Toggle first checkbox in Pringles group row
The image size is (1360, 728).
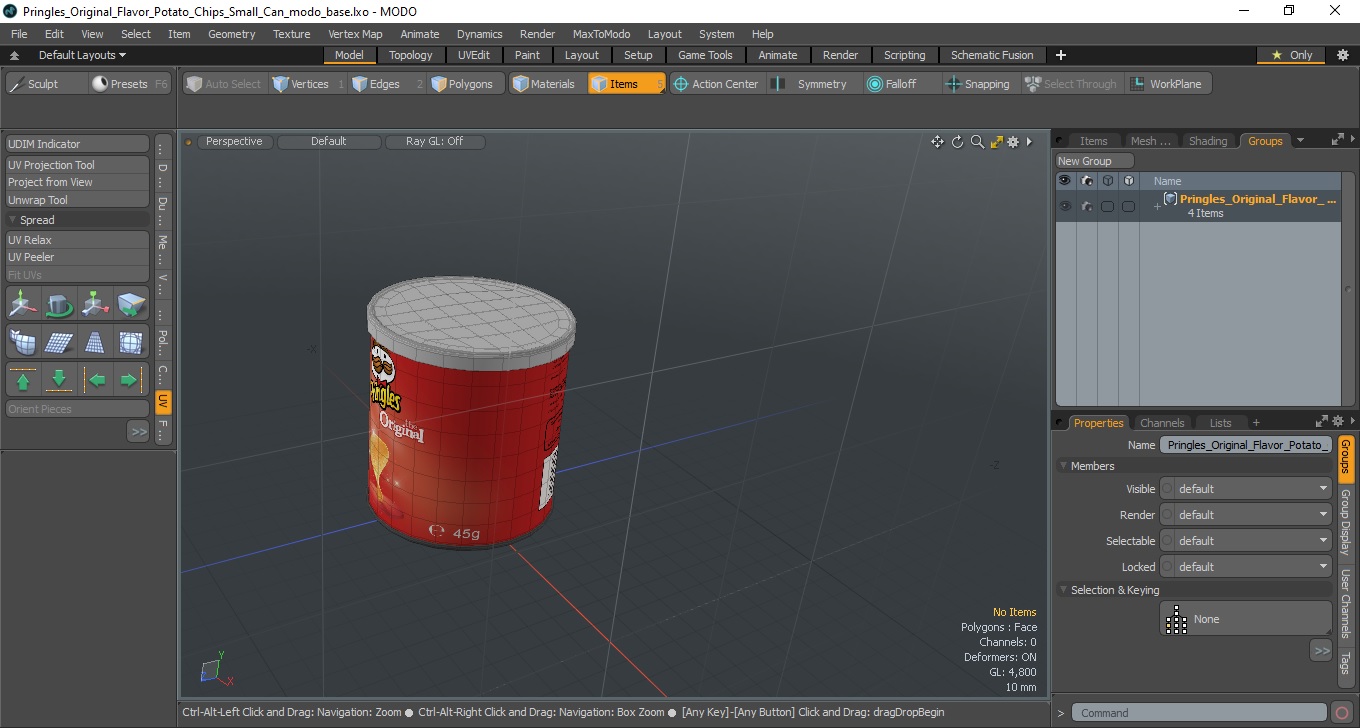pyautogui.click(x=1107, y=206)
